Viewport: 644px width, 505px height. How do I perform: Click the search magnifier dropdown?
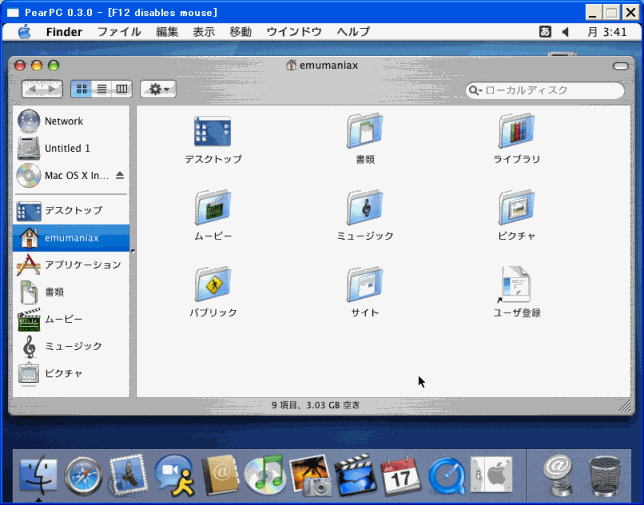476,91
